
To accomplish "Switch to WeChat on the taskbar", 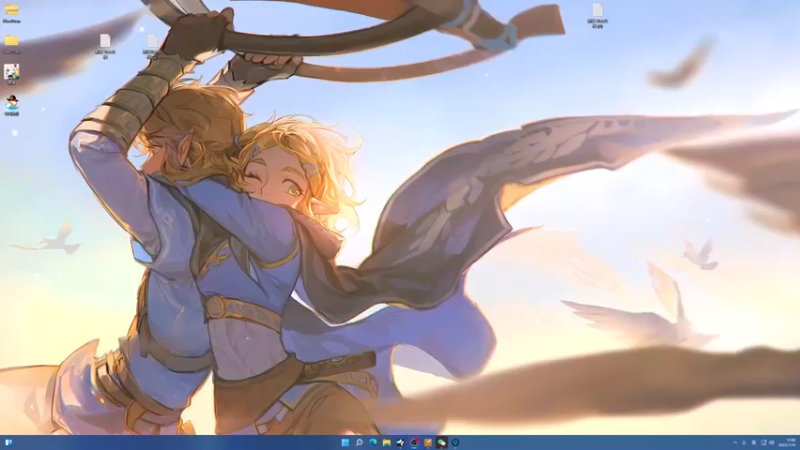I will (442, 442).
